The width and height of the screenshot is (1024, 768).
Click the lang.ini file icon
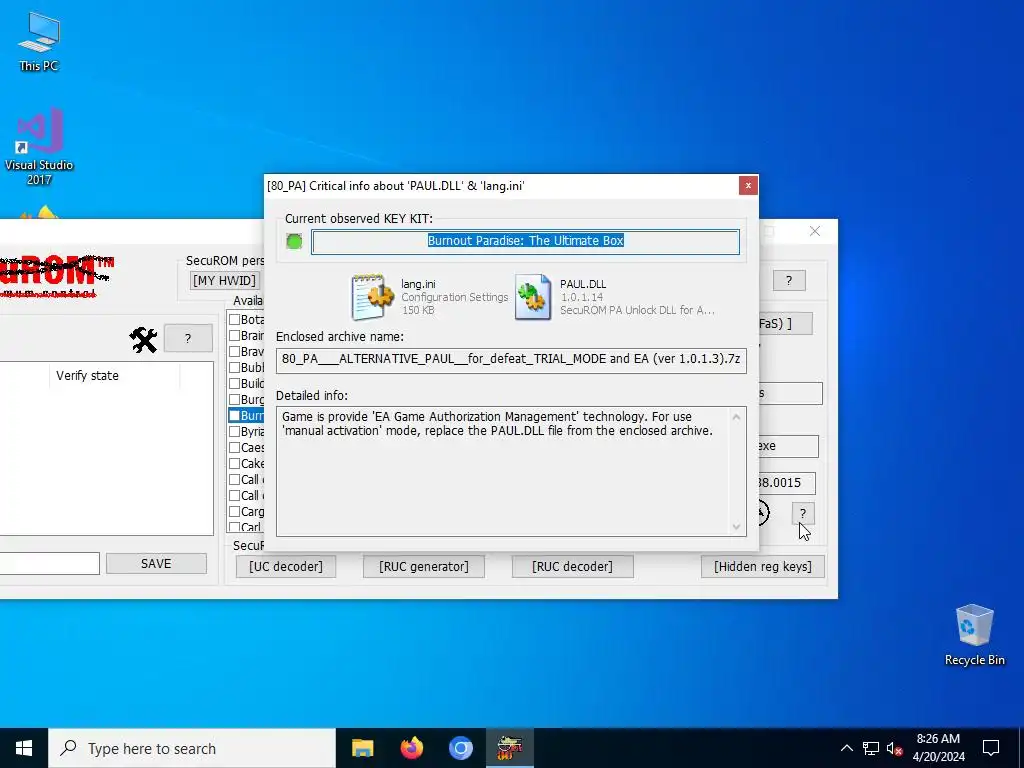pos(372,297)
